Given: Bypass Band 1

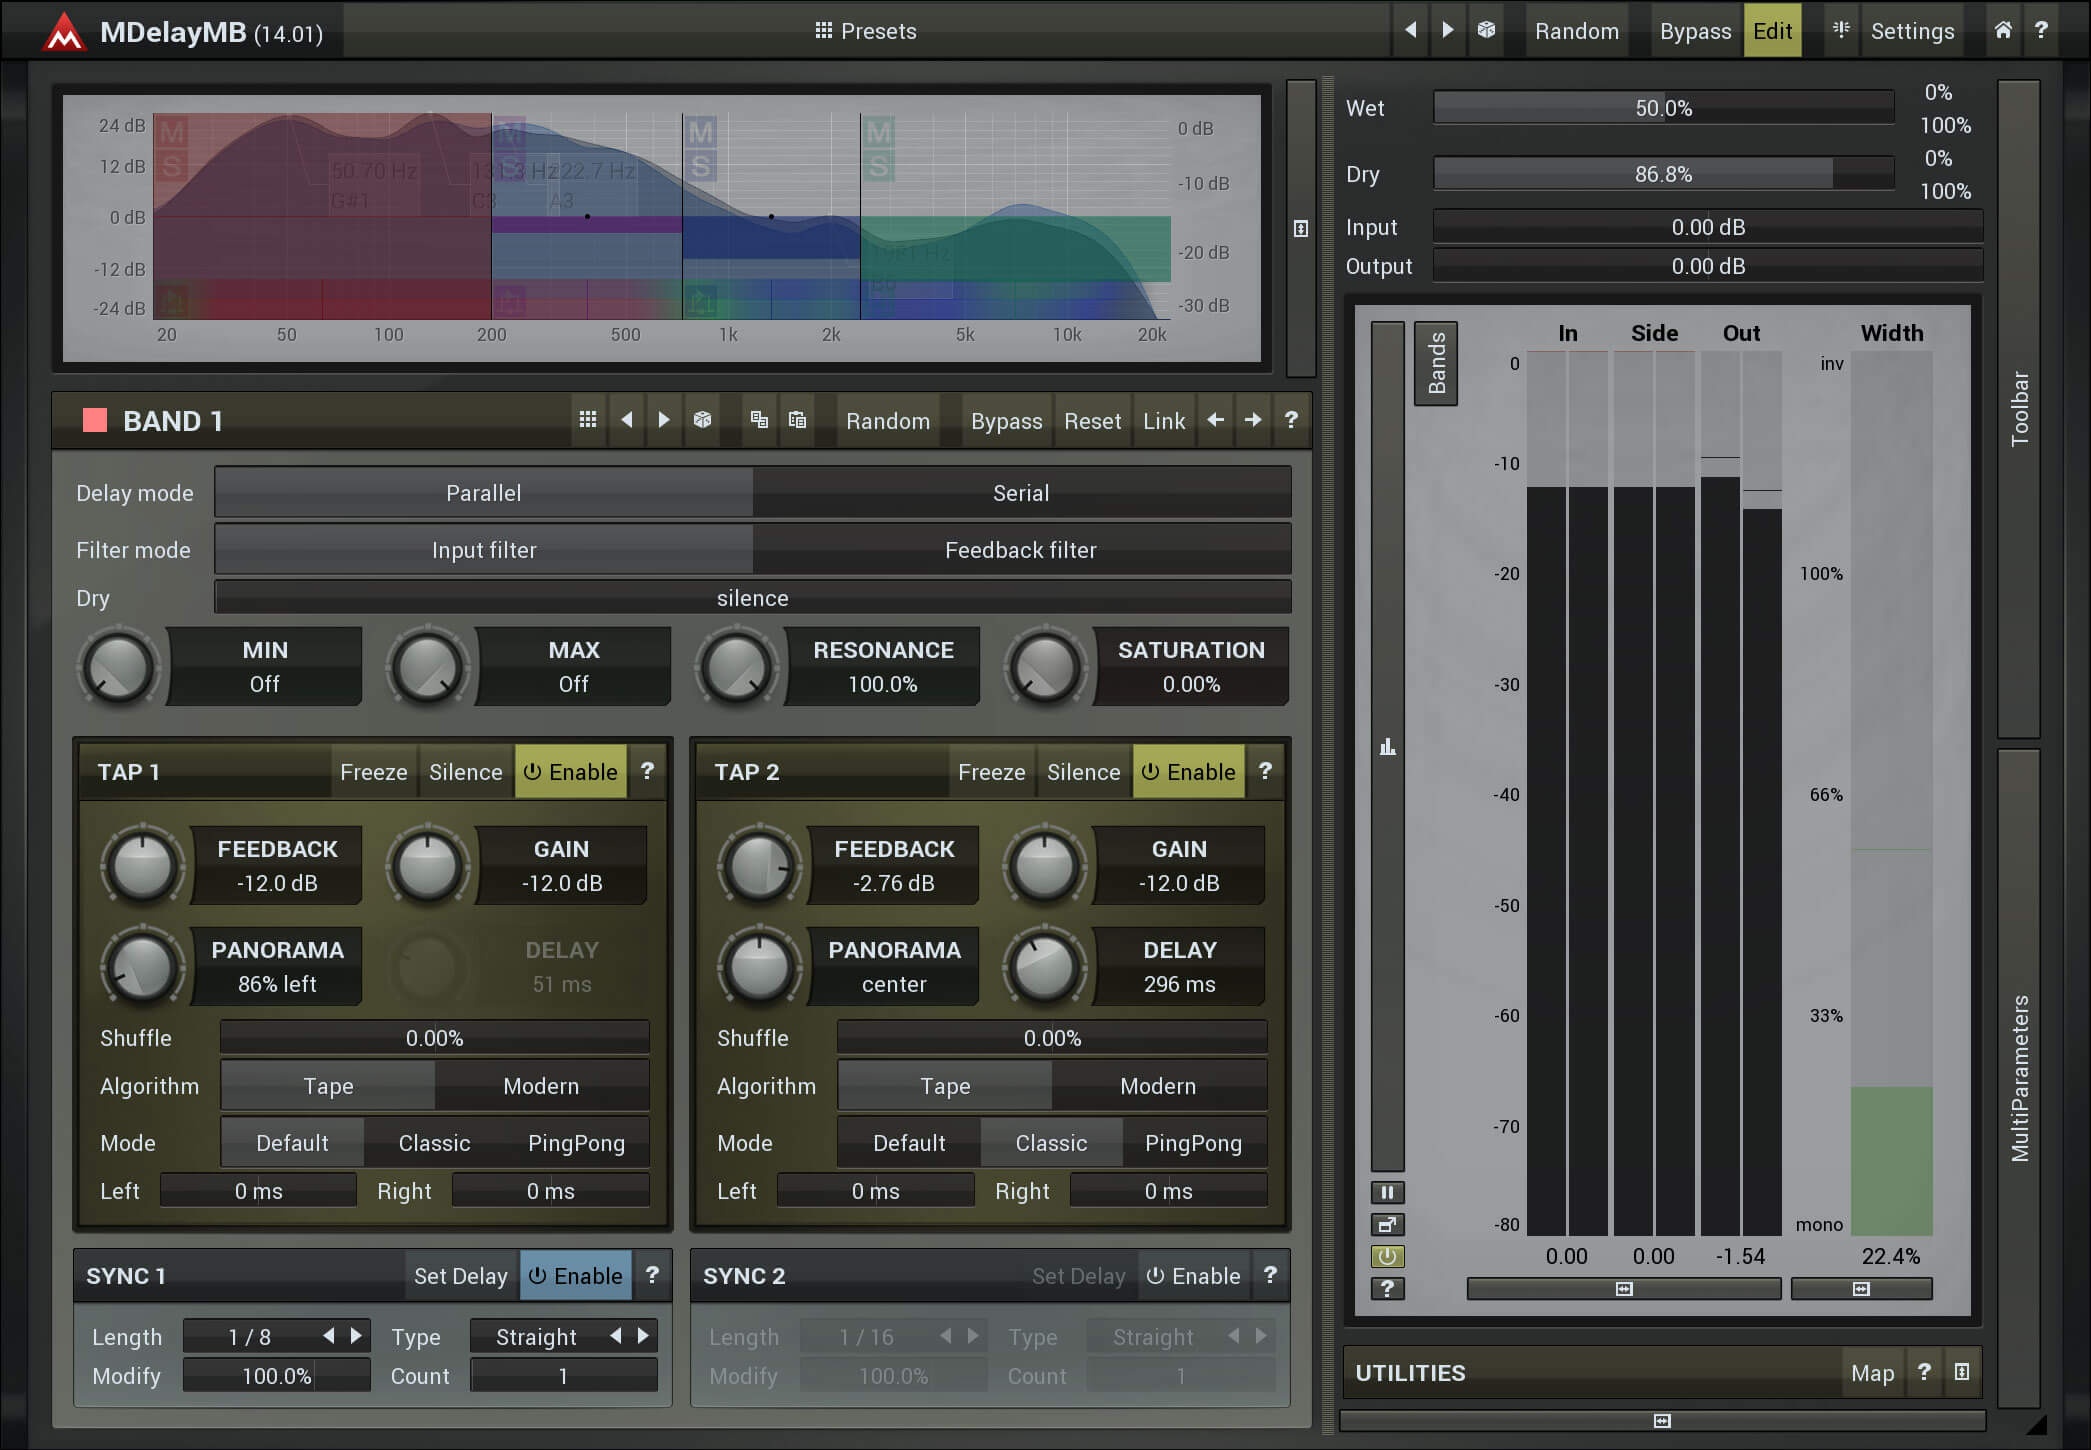Looking at the screenshot, I should tap(1006, 421).
